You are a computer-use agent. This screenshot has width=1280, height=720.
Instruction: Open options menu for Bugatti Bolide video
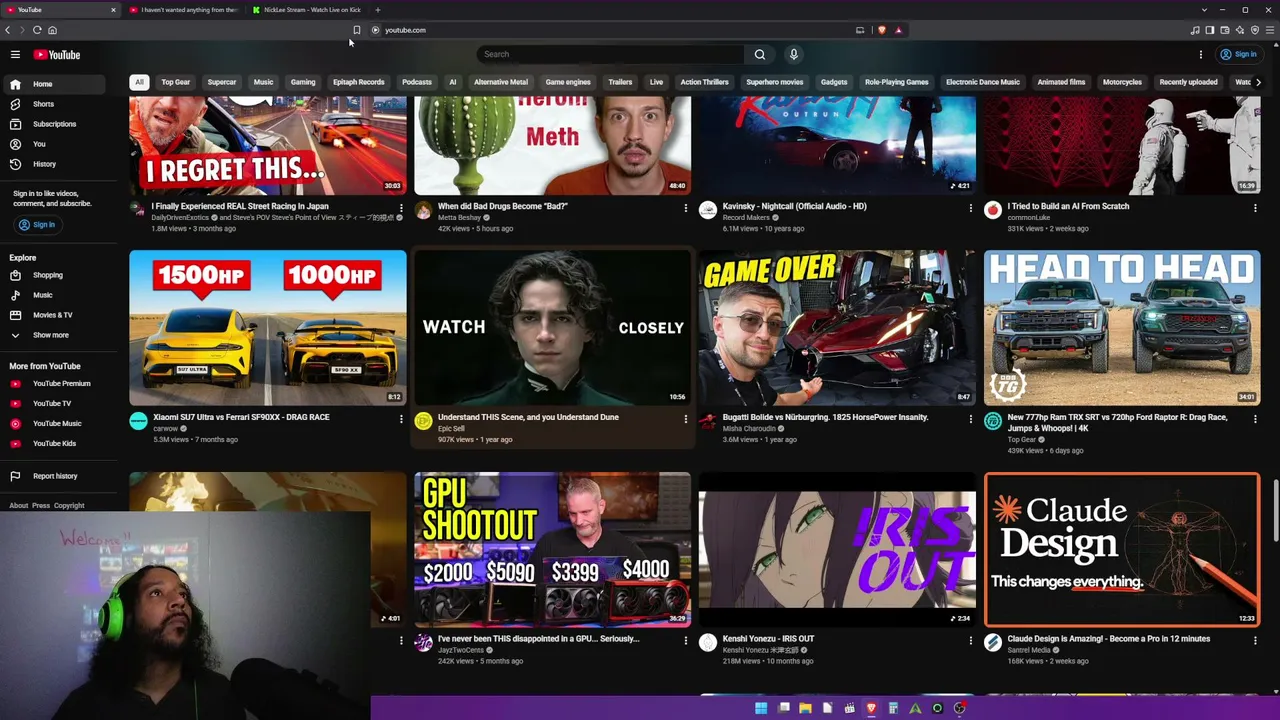(x=970, y=419)
